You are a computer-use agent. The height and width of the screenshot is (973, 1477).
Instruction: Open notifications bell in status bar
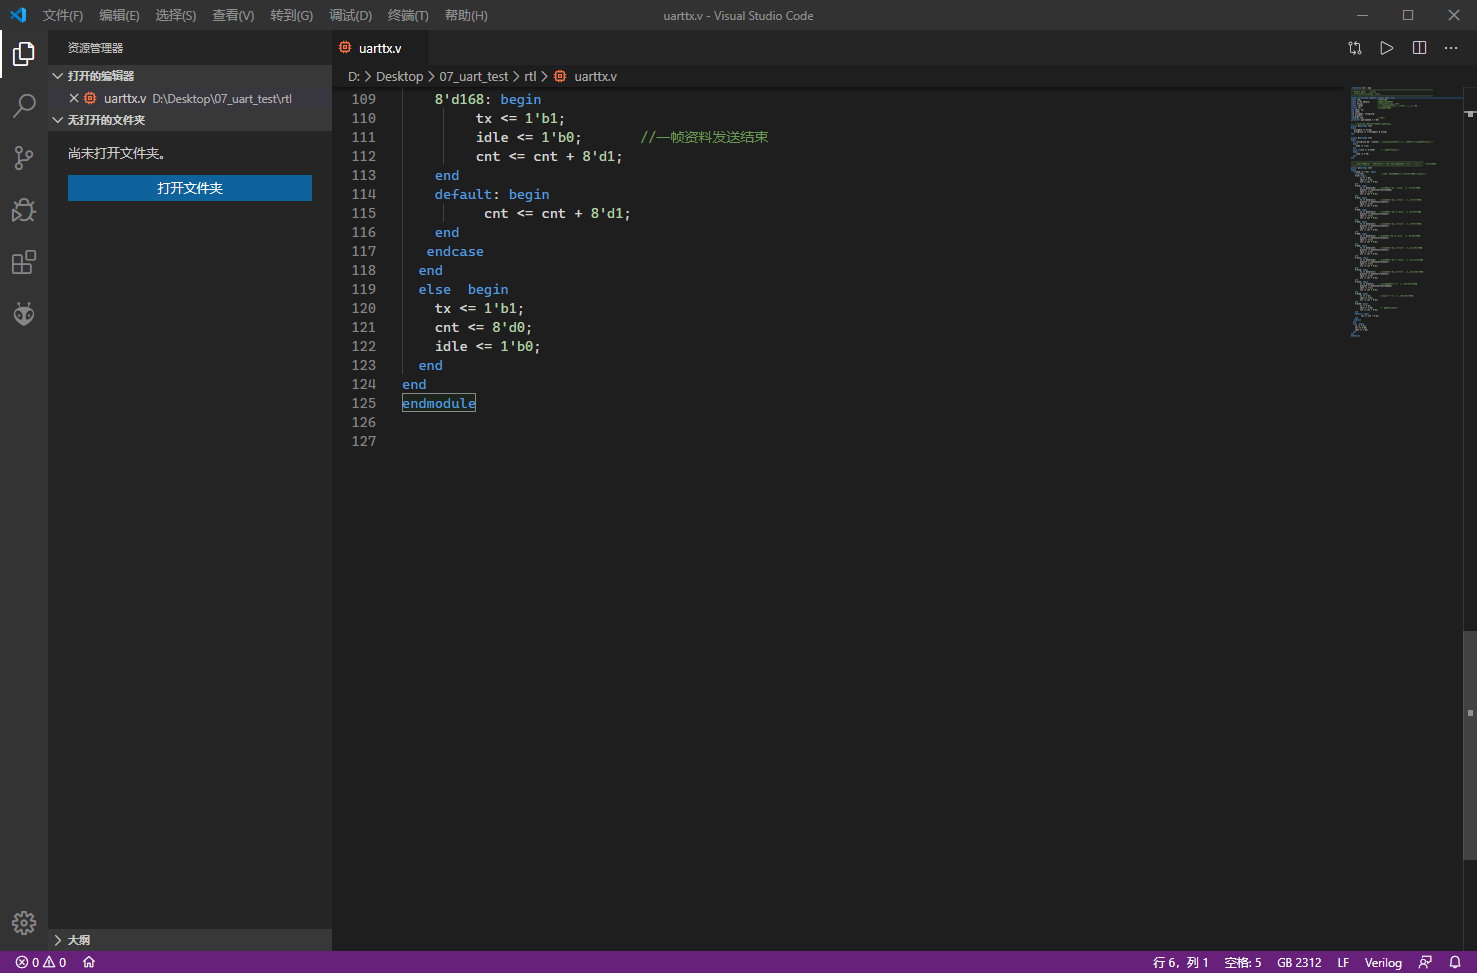coord(1455,962)
